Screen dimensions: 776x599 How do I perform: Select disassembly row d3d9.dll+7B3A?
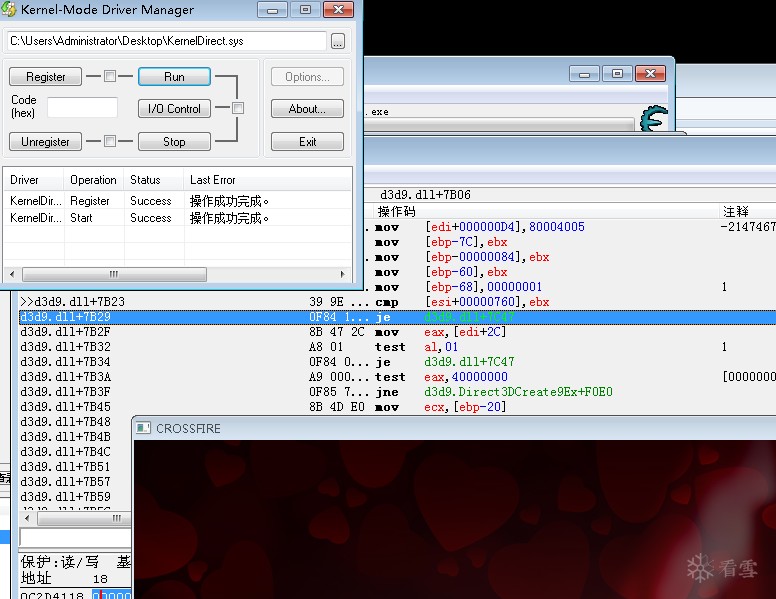[397, 377]
